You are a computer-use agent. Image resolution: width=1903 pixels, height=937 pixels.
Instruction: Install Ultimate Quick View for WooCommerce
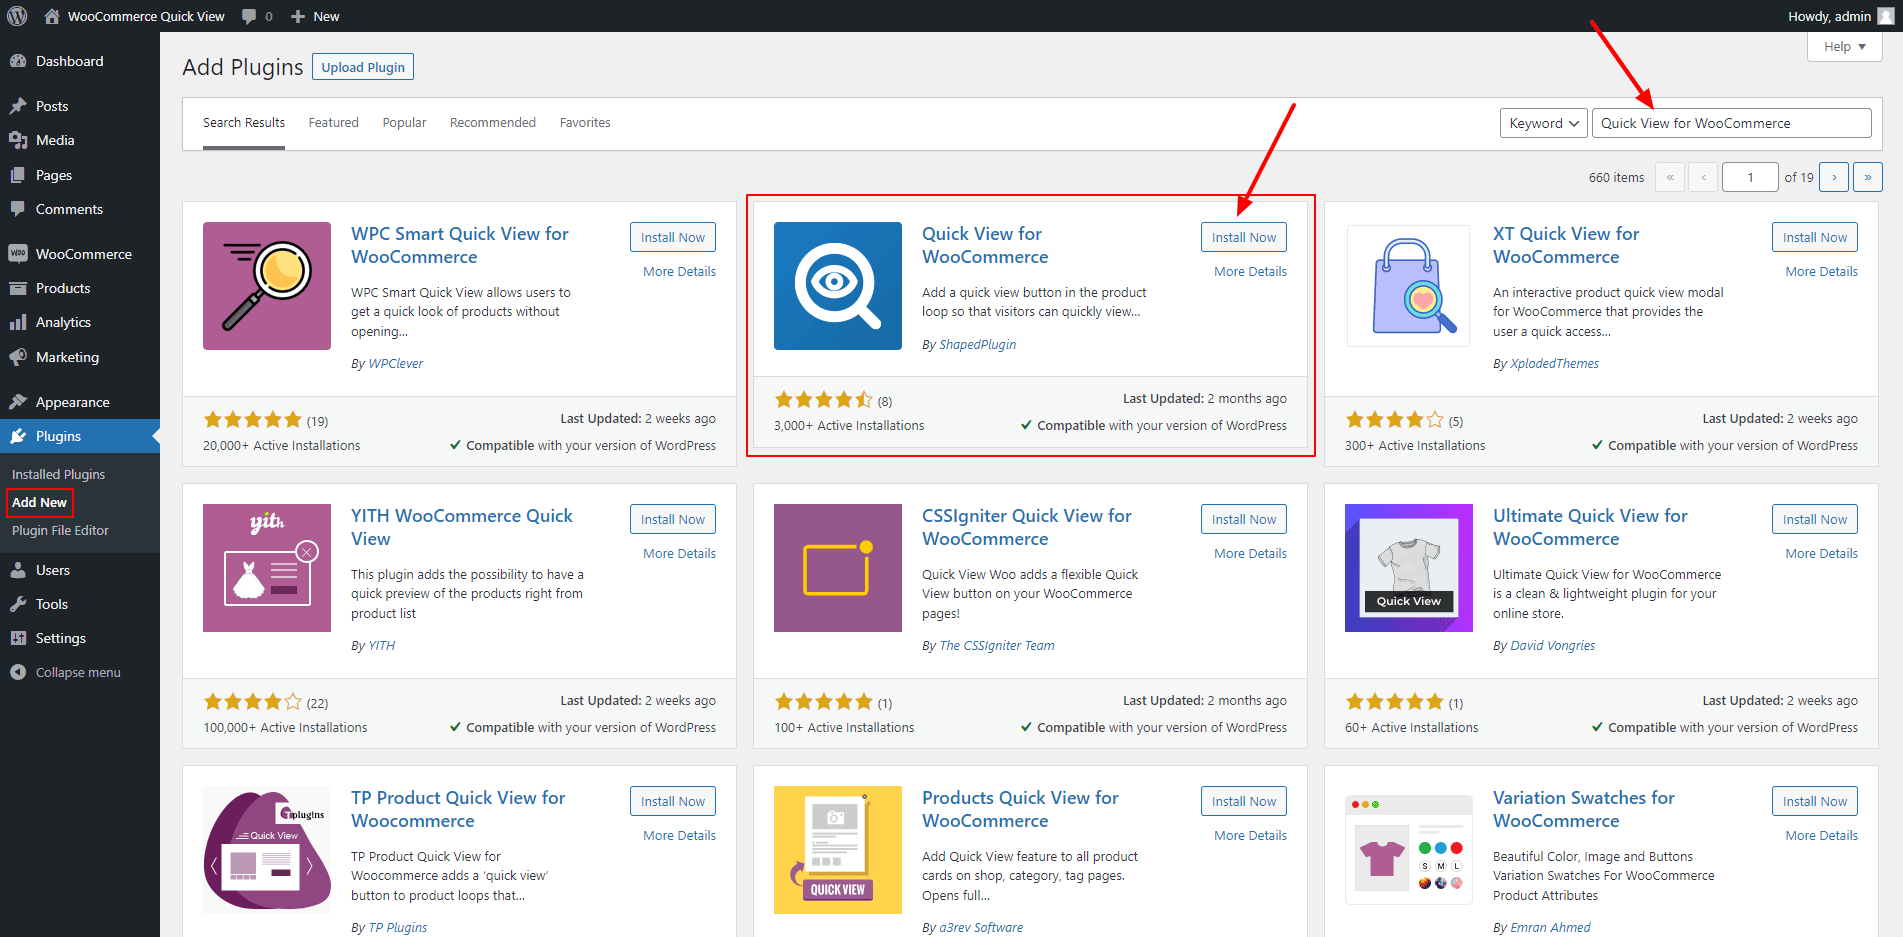(x=1815, y=519)
